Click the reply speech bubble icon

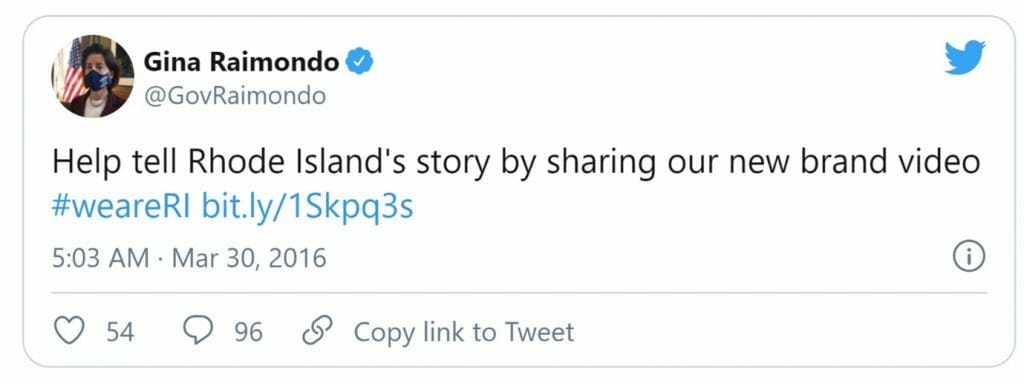pos(198,331)
